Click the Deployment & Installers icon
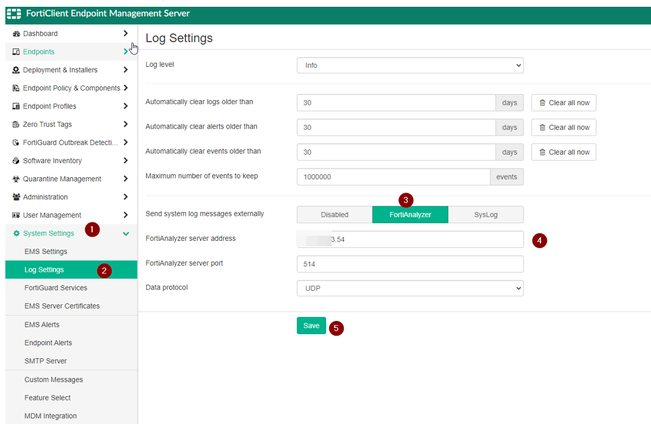 pyautogui.click(x=16, y=70)
